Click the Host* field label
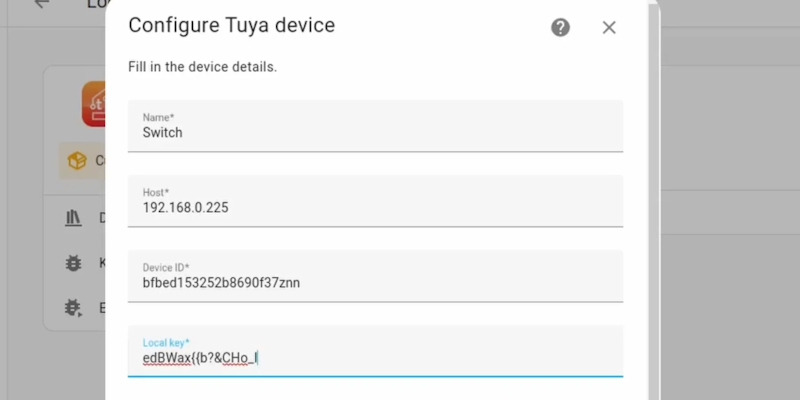800x400 pixels. pyautogui.click(x=156, y=192)
